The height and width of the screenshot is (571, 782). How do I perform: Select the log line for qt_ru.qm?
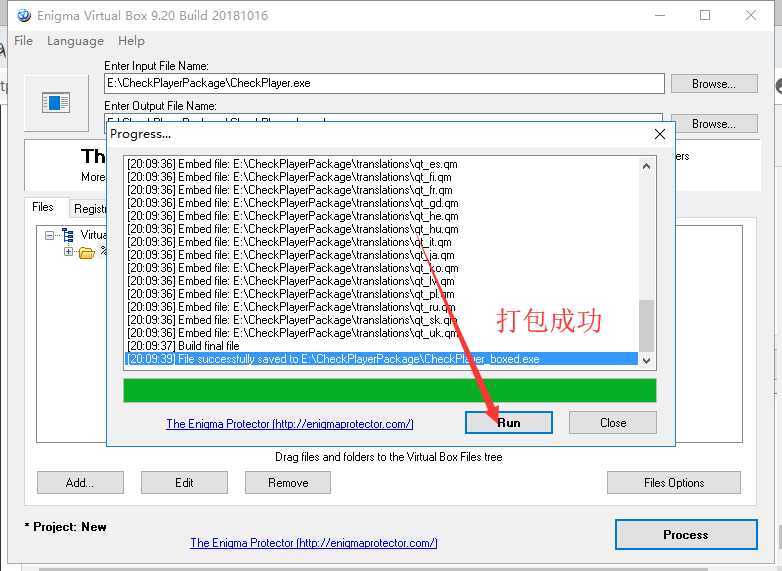382,307
